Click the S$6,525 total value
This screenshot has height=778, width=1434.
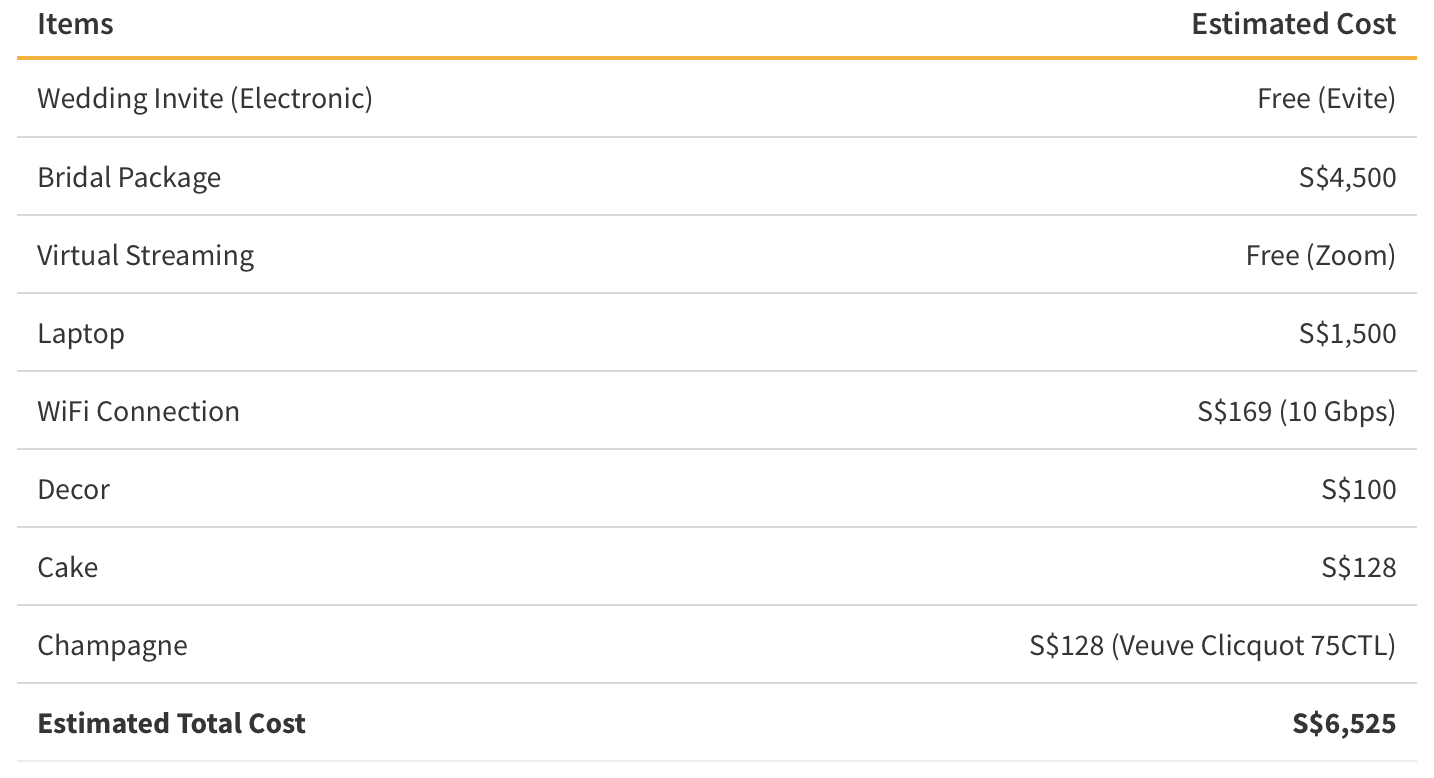tap(1343, 723)
